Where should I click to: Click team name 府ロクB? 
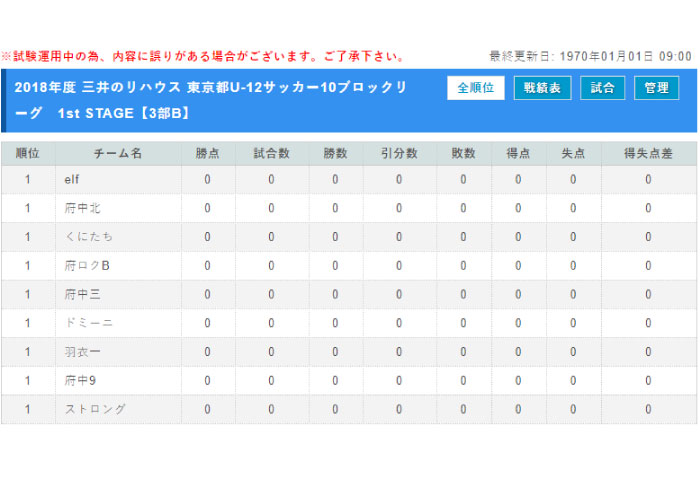pos(86,266)
